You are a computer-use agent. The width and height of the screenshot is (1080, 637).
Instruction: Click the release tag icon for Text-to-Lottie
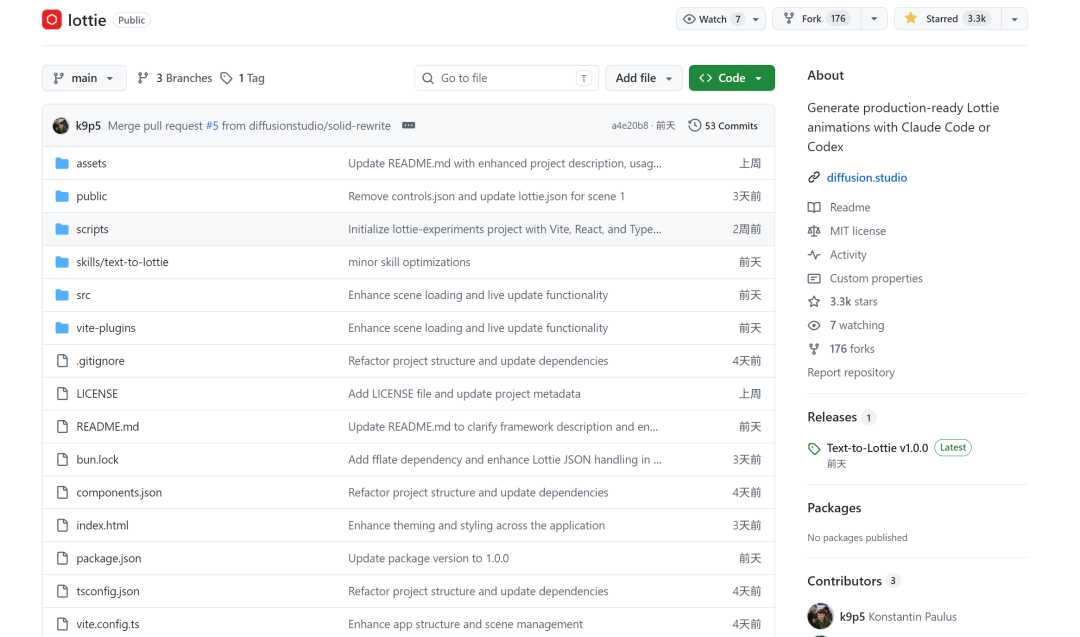coord(814,448)
